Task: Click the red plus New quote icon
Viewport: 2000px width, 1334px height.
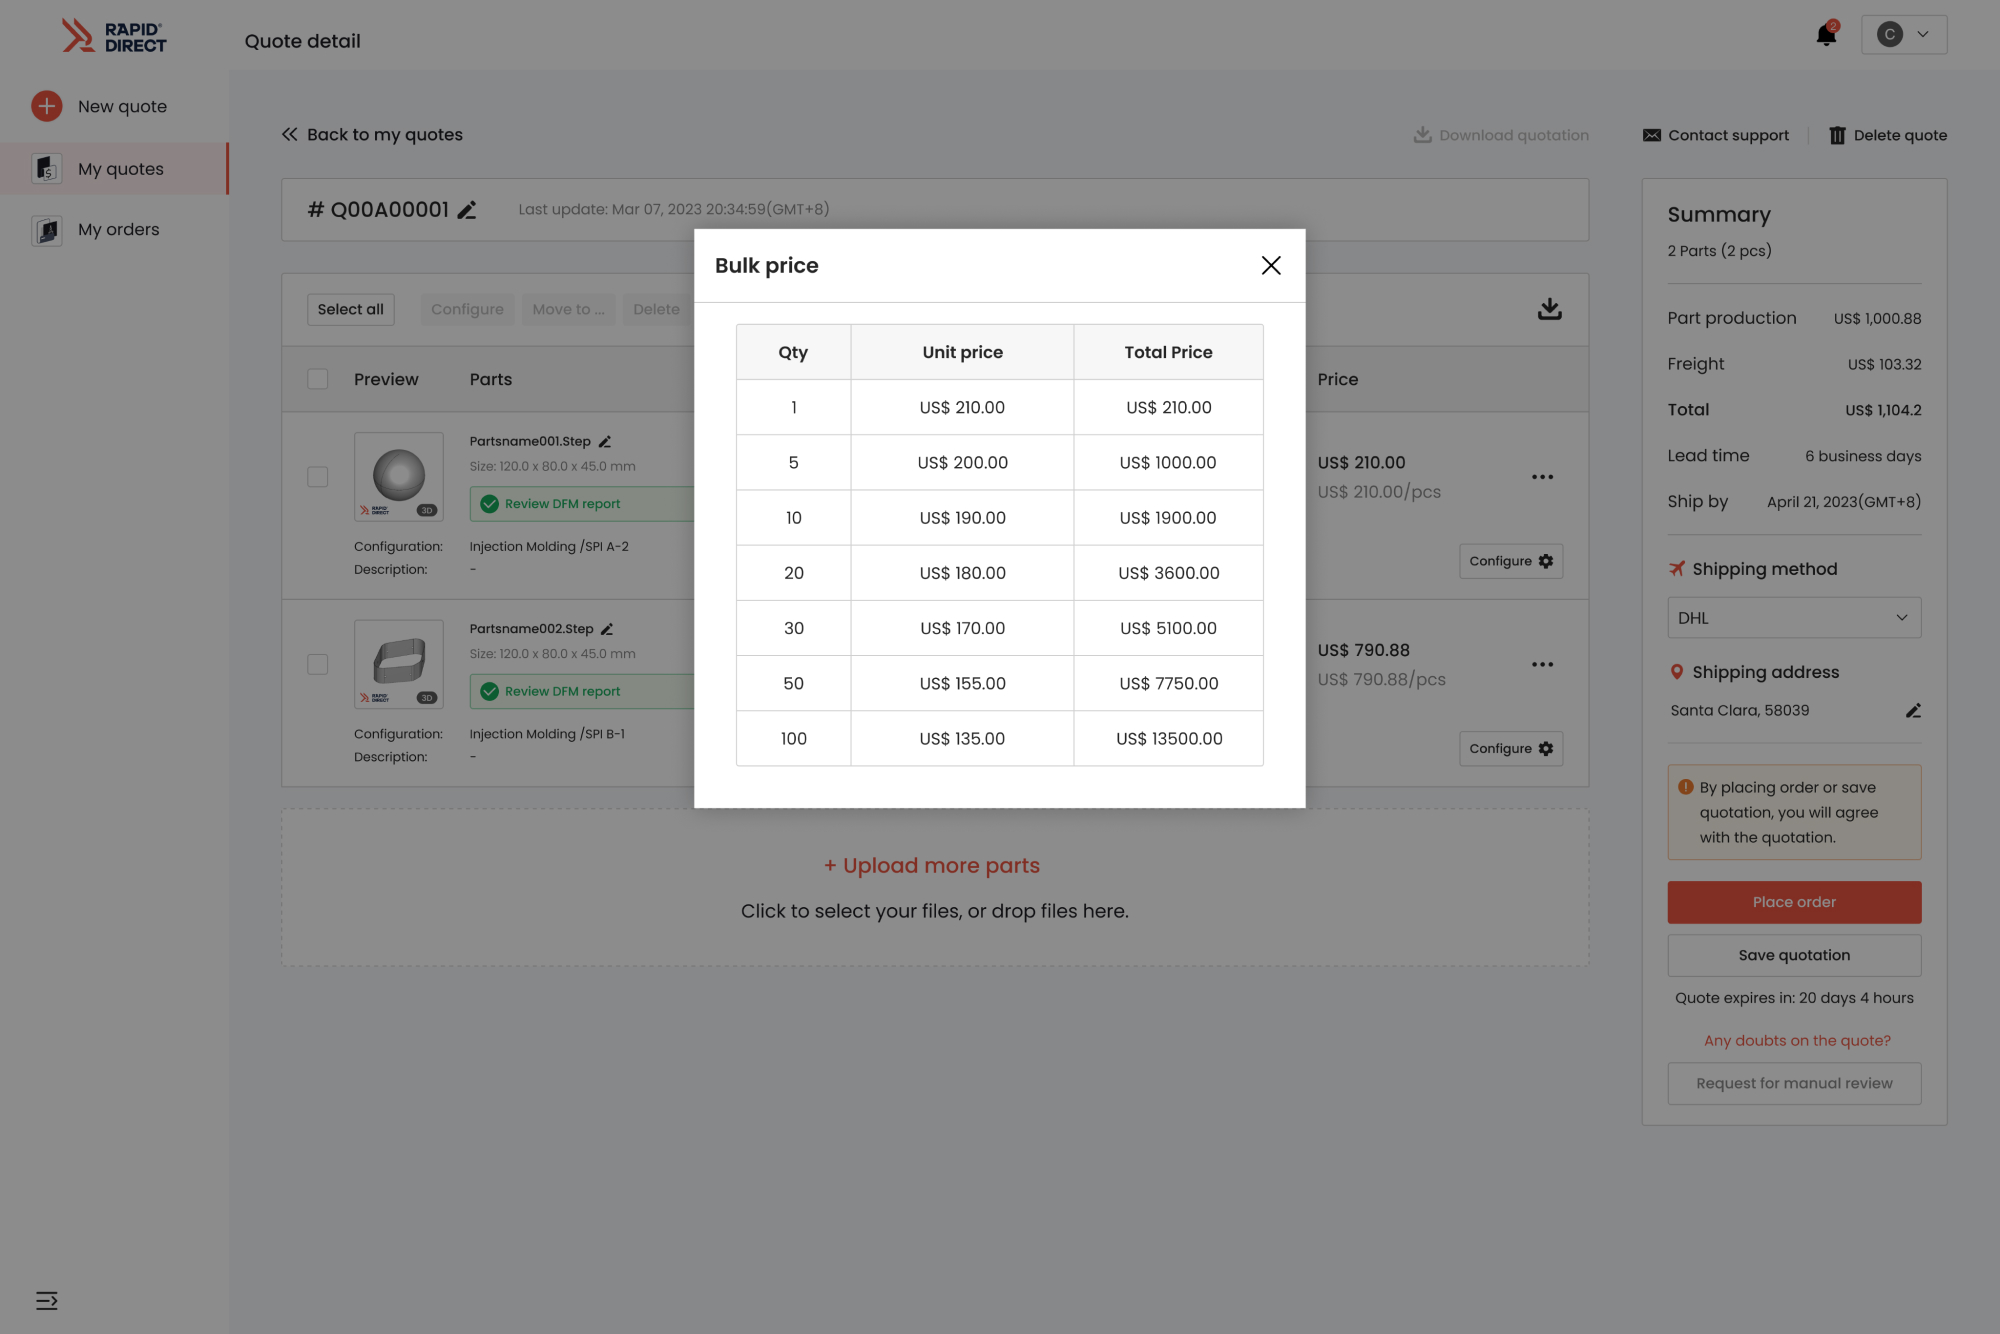Action: [x=46, y=106]
